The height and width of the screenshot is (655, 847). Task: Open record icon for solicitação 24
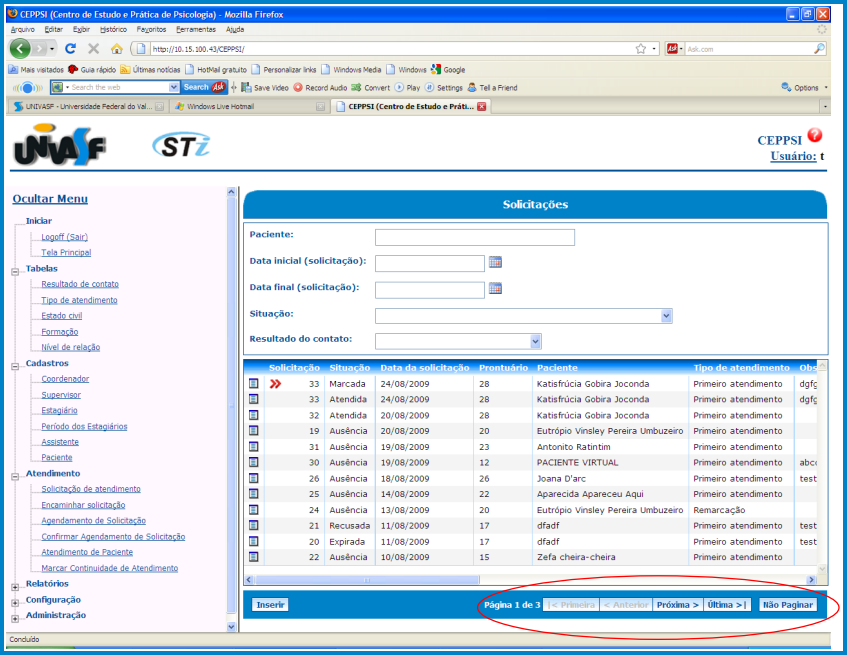tap(253, 510)
